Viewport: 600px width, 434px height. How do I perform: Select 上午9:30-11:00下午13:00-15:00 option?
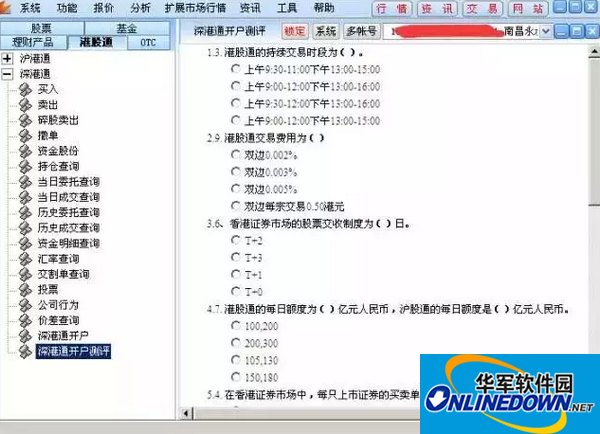236,69
